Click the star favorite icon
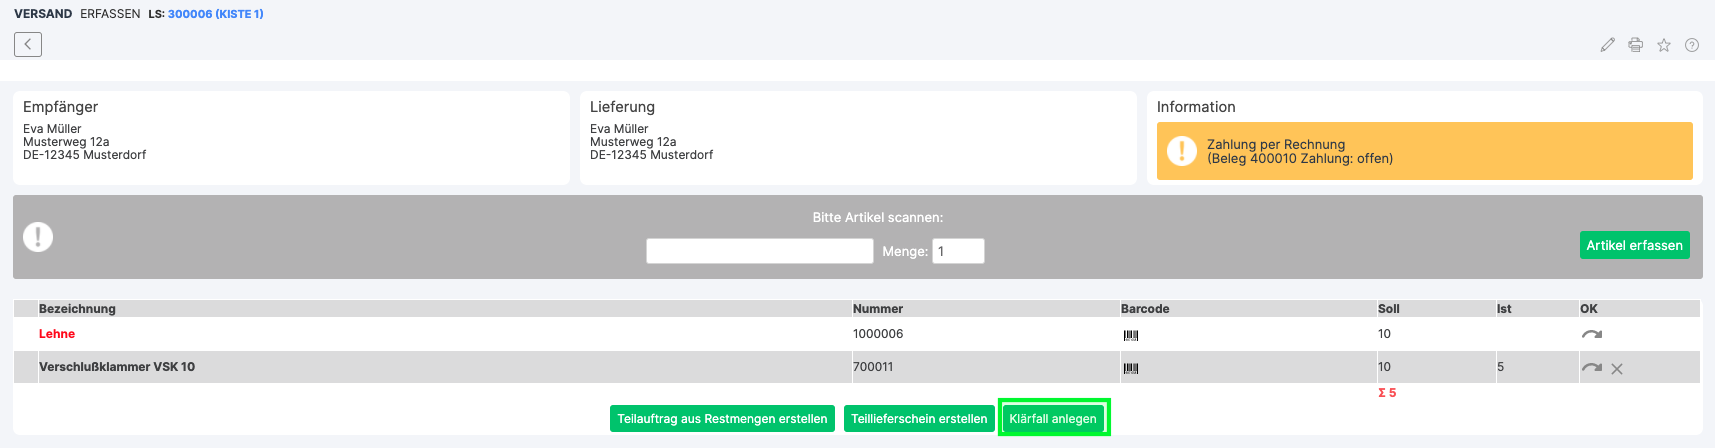 click(x=1664, y=45)
